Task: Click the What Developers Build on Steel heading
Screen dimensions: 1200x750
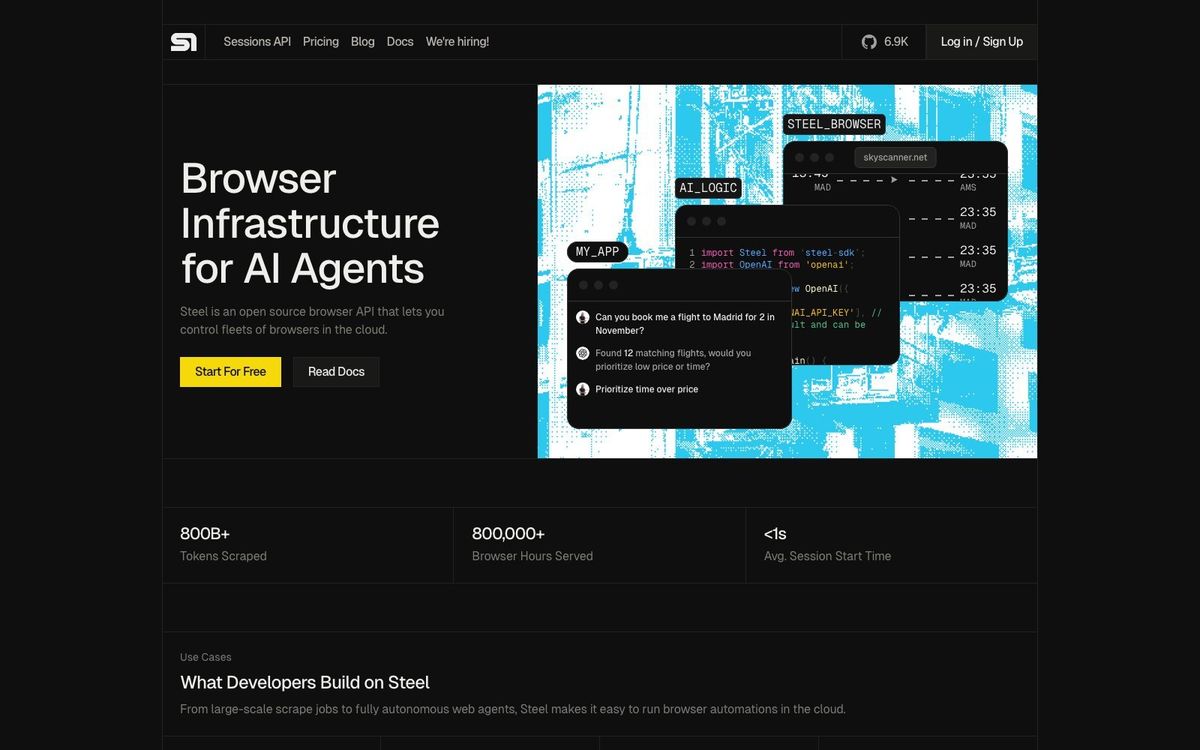Action: (x=305, y=683)
